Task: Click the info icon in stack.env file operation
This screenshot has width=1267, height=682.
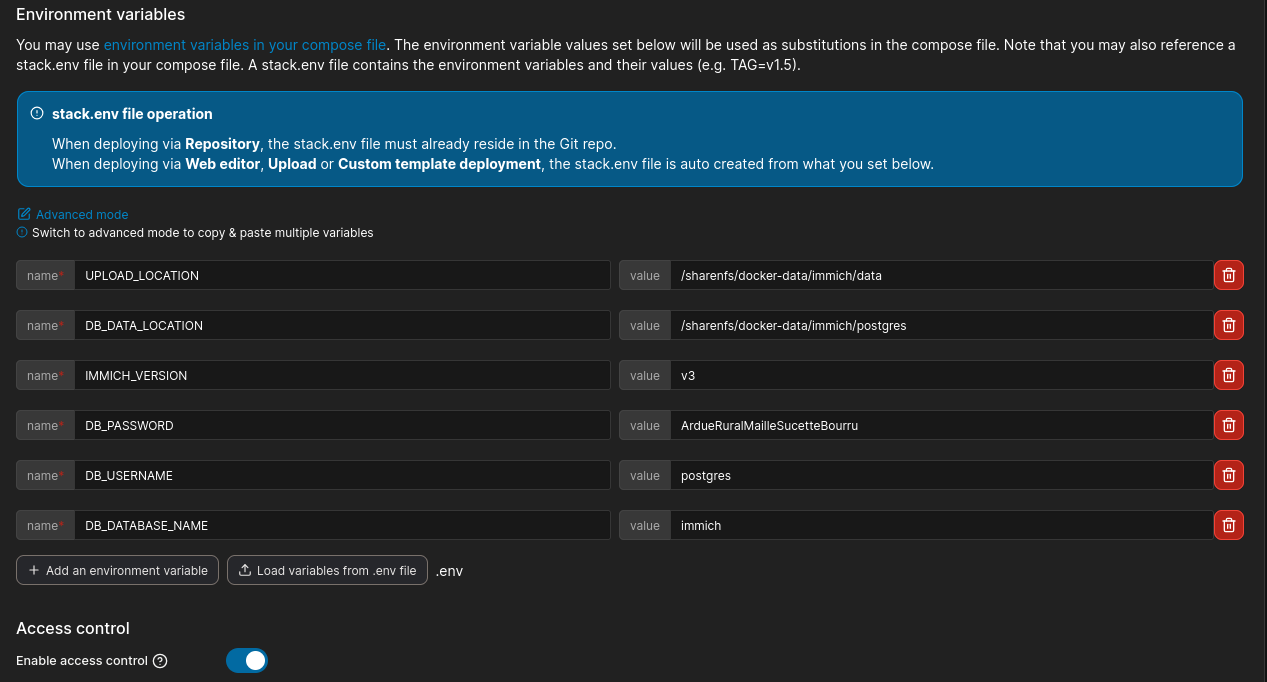Action: click(x=37, y=114)
